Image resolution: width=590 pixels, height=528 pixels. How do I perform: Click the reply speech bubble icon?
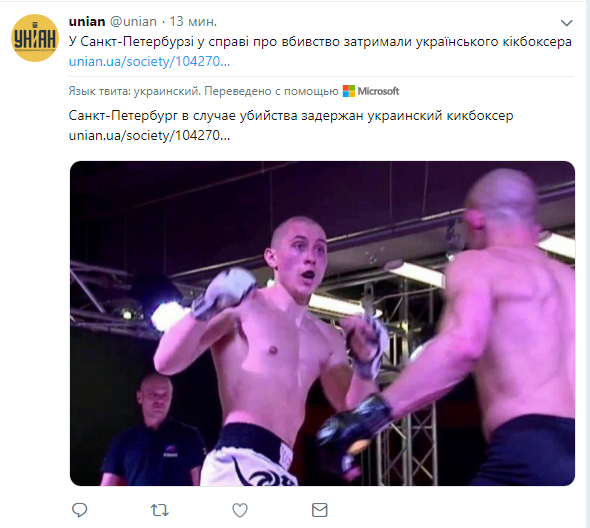[x=79, y=510]
